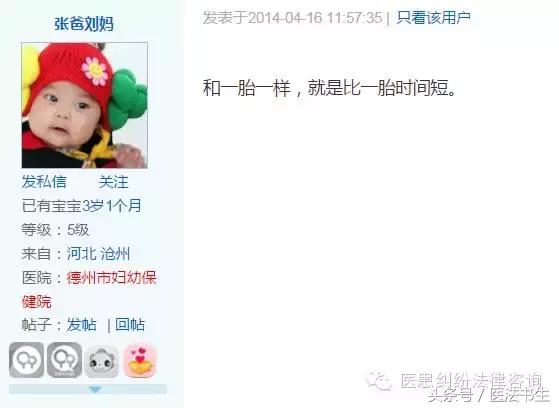Image resolution: width=559 pixels, height=408 pixels.
Task: Open hospital link 德州市妇幼保健院
Action: pyautogui.click(x=89, y=290)
